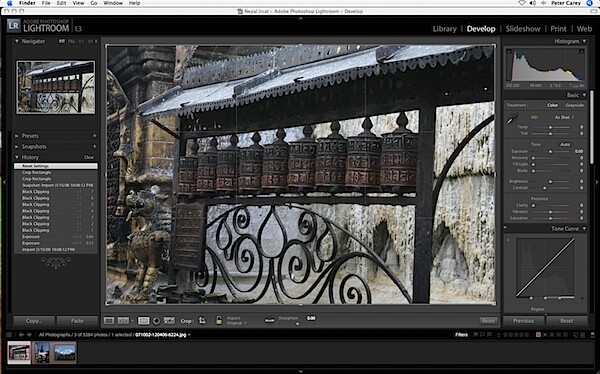Expand the Snapshots panel

coord(17,147)
